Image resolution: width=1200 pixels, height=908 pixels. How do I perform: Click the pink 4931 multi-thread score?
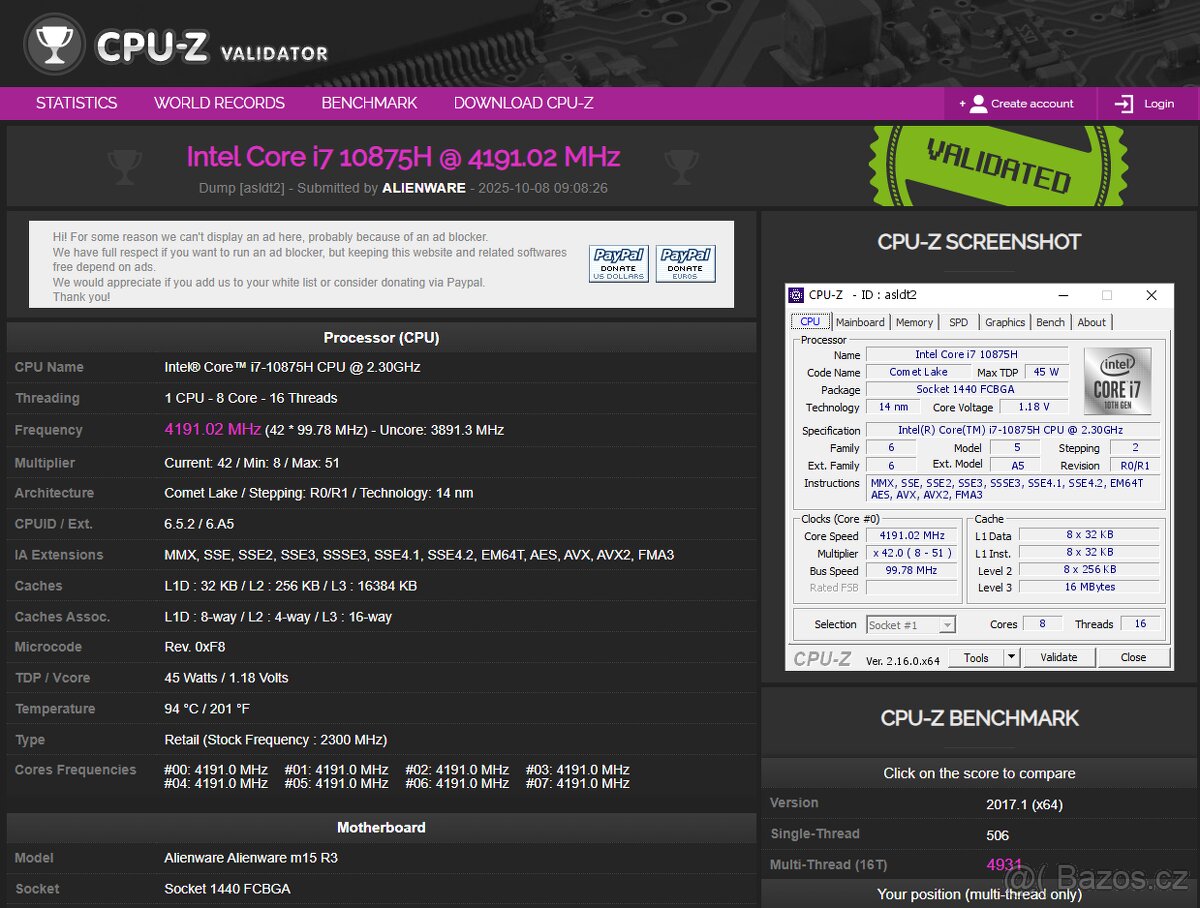[x=1005, y=864]
